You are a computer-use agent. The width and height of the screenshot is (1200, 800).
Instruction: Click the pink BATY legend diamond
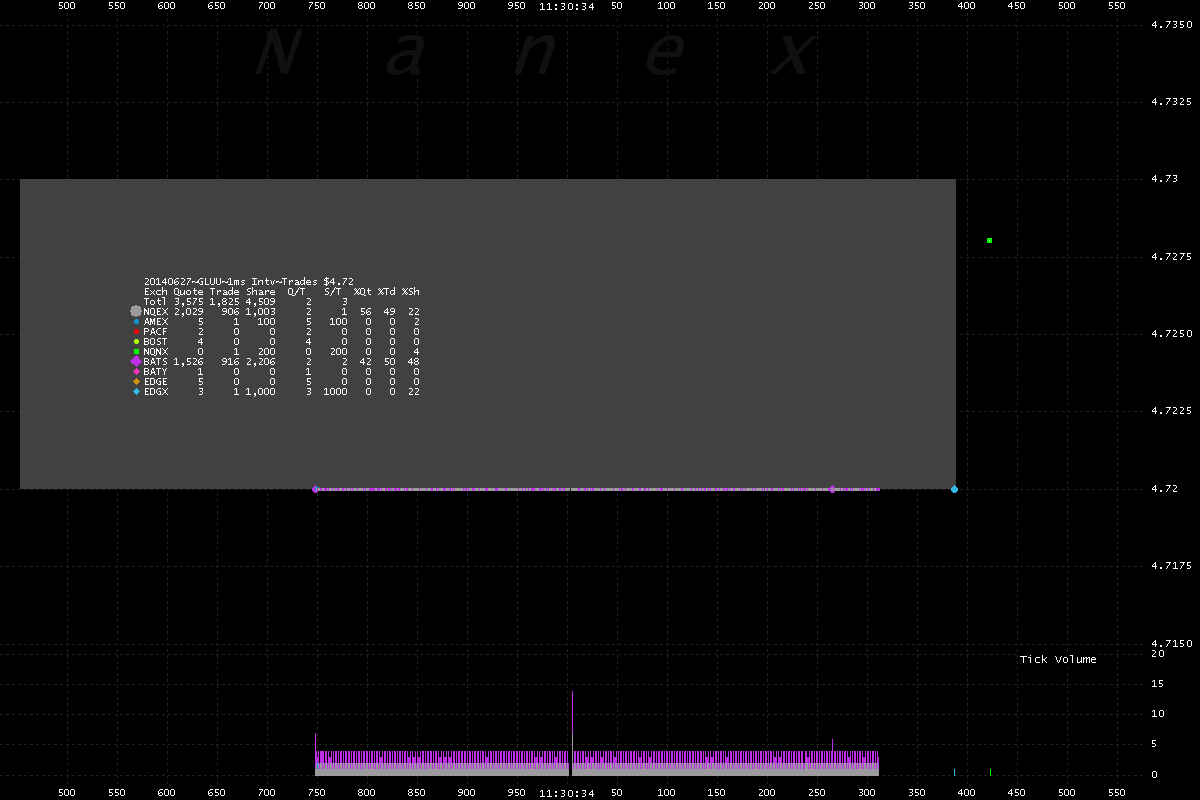(x=136, y=372)
